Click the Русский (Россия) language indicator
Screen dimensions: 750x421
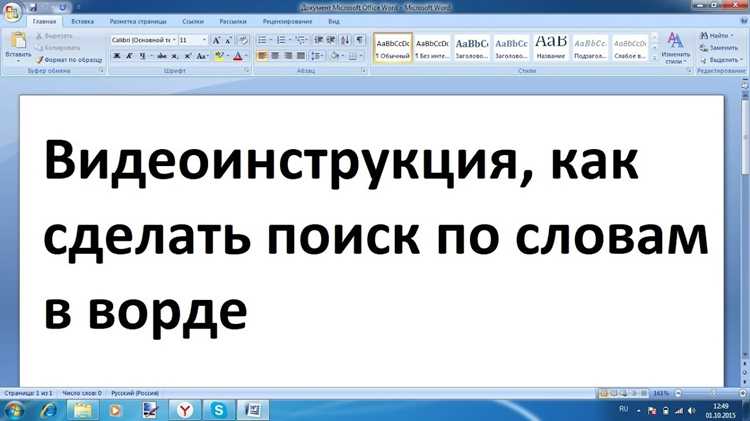click(x=135, y=393)
